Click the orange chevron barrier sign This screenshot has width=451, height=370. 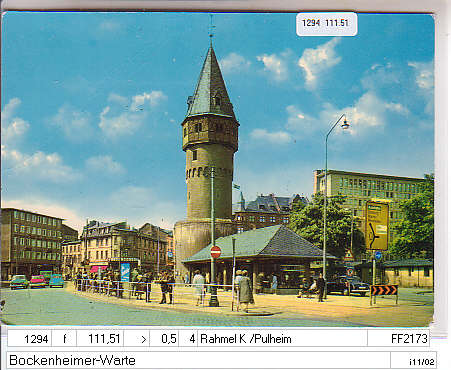[384, 290]
